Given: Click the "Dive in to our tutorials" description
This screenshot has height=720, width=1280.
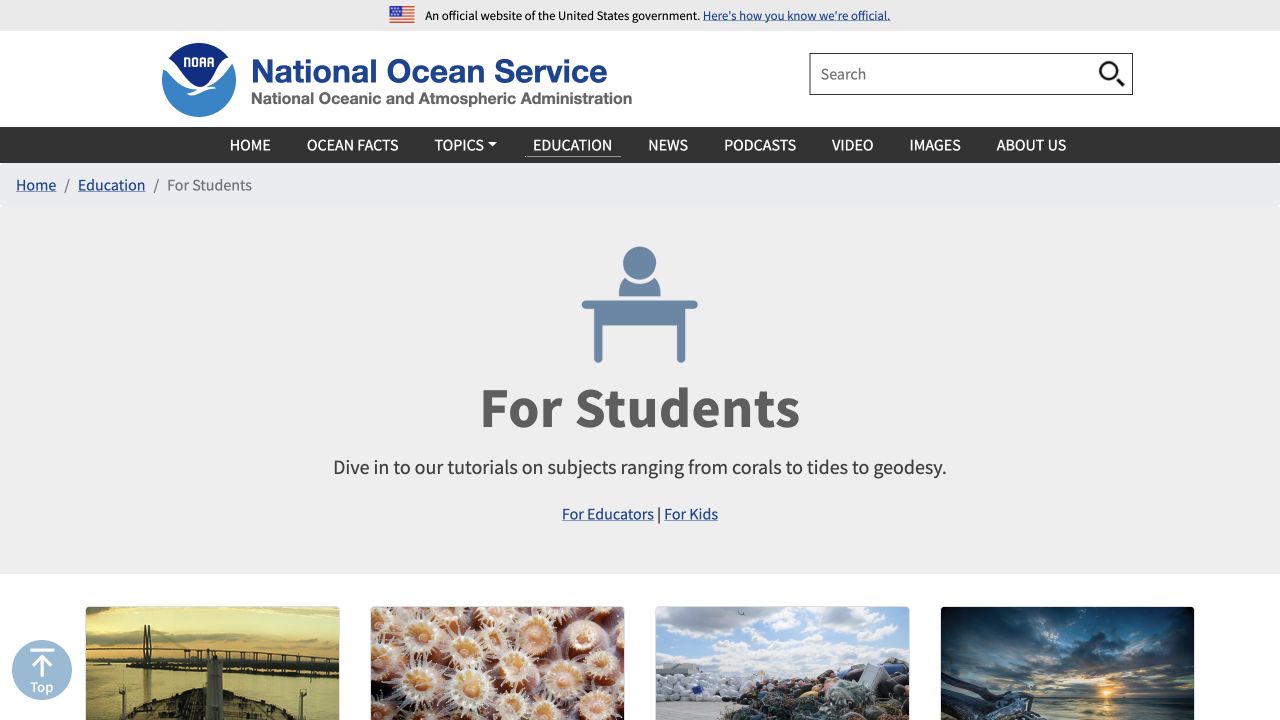Looking at the screenshot, I should [x=640, y=467].
